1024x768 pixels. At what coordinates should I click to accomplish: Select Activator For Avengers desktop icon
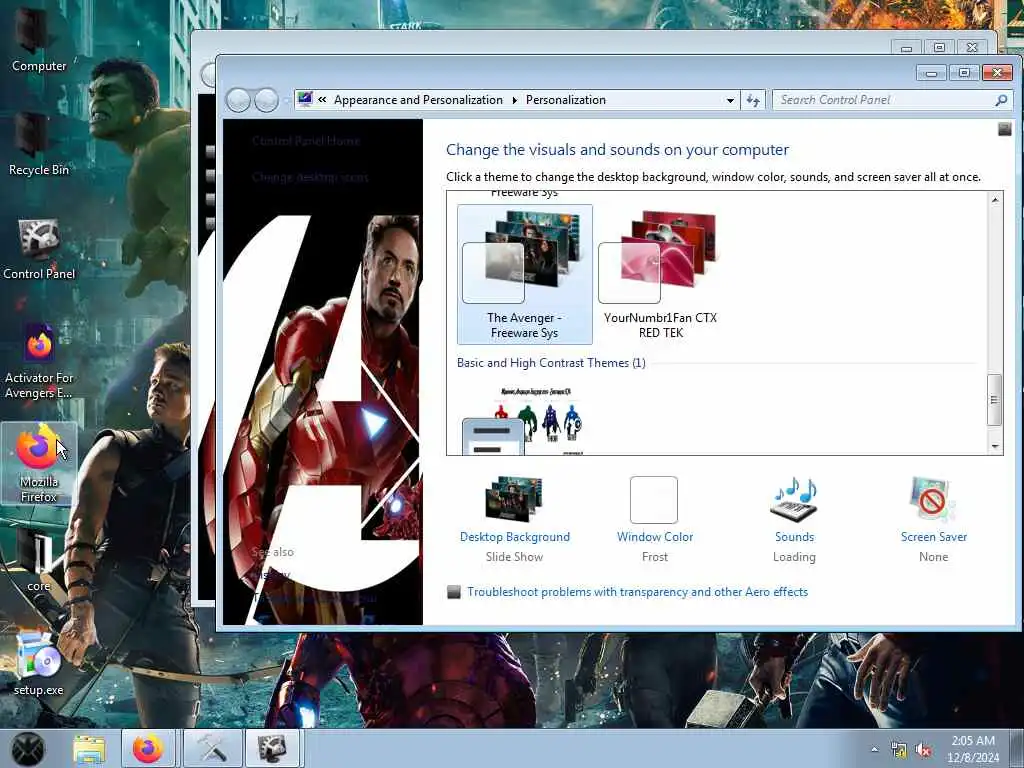click(39, 360)
